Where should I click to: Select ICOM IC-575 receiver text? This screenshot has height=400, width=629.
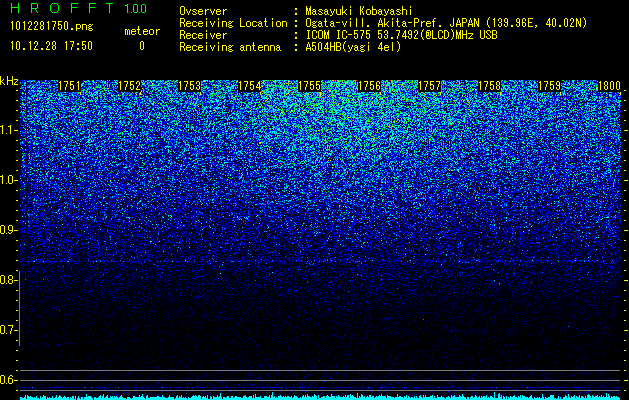pyautogui.click(x=401, y=35)
